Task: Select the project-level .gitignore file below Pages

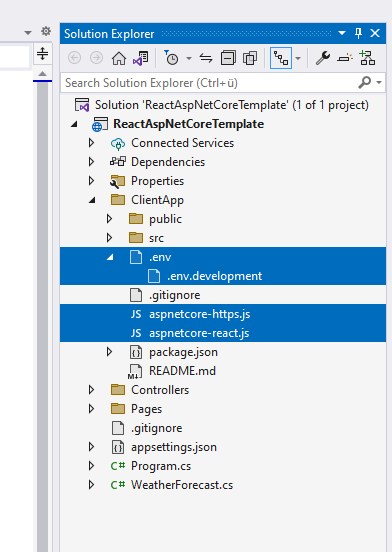Action: tap(157, 428)
